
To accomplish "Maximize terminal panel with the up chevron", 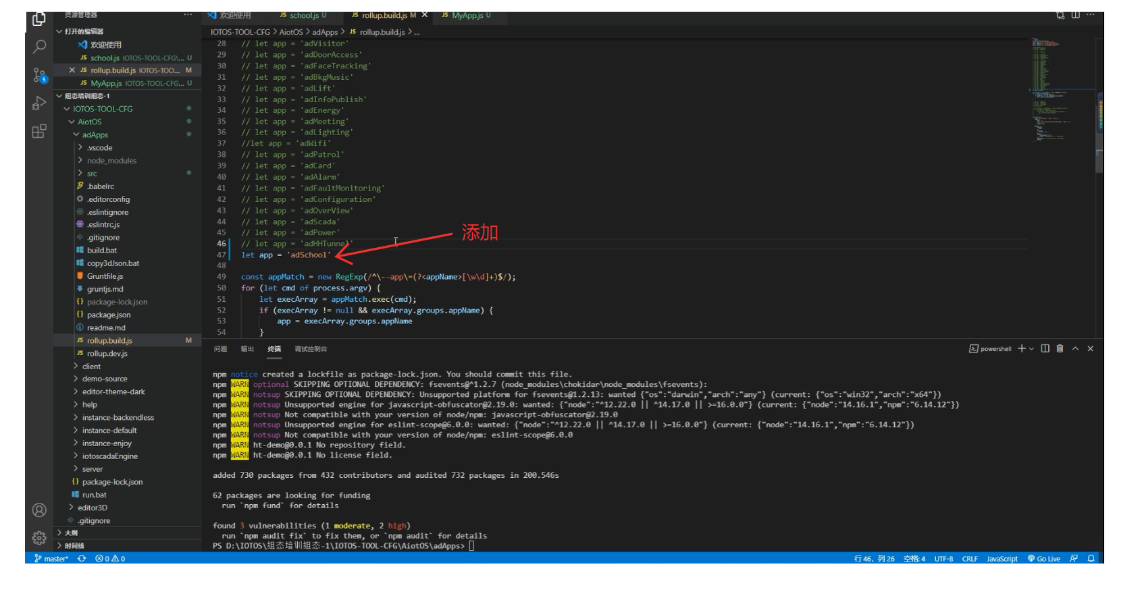I will [1075, 348].
